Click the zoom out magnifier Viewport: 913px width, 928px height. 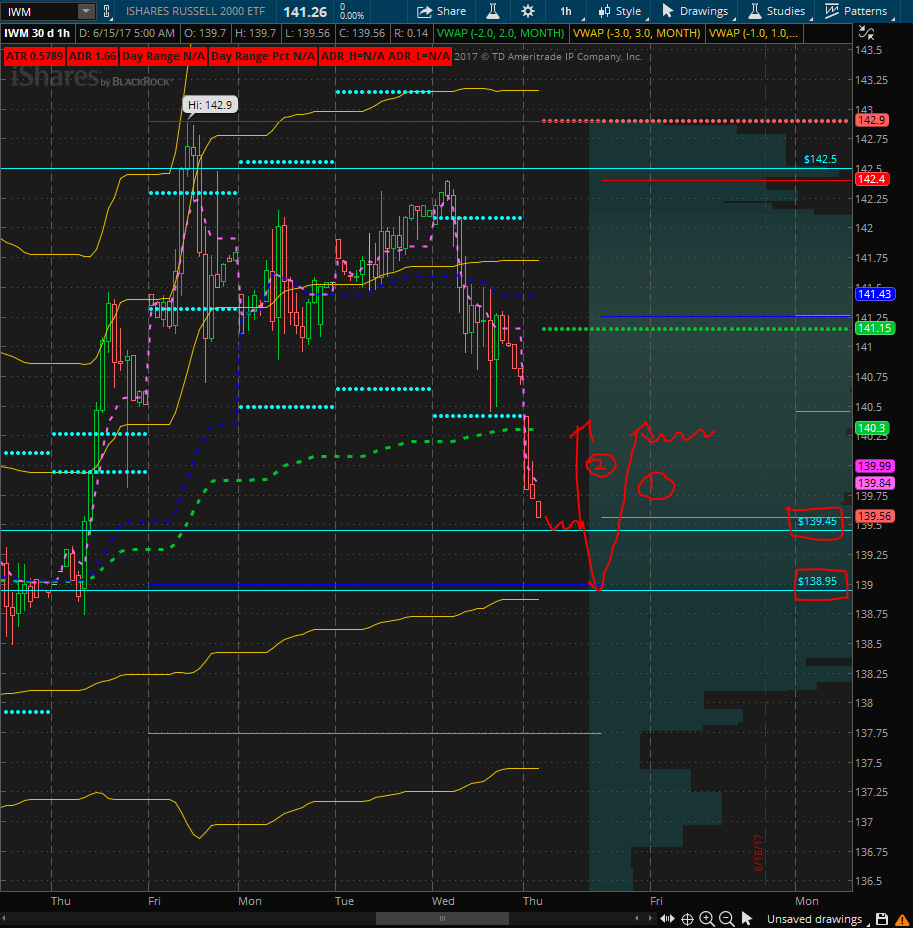[727, 919]
